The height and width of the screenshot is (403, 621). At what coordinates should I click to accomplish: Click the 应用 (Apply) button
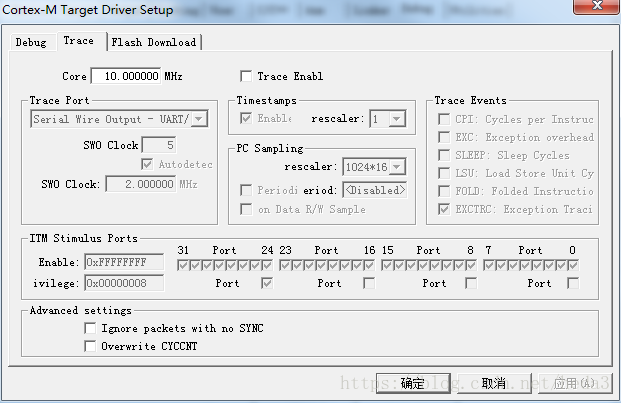575,383
